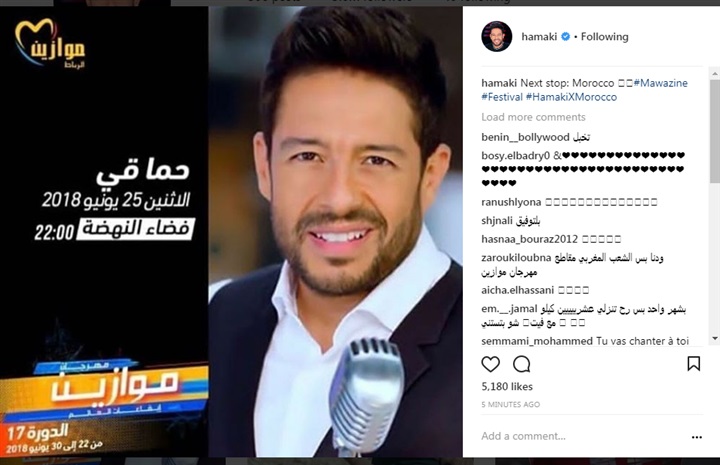Like the post with the heart icon
The image size is (720, 465).
490,364
